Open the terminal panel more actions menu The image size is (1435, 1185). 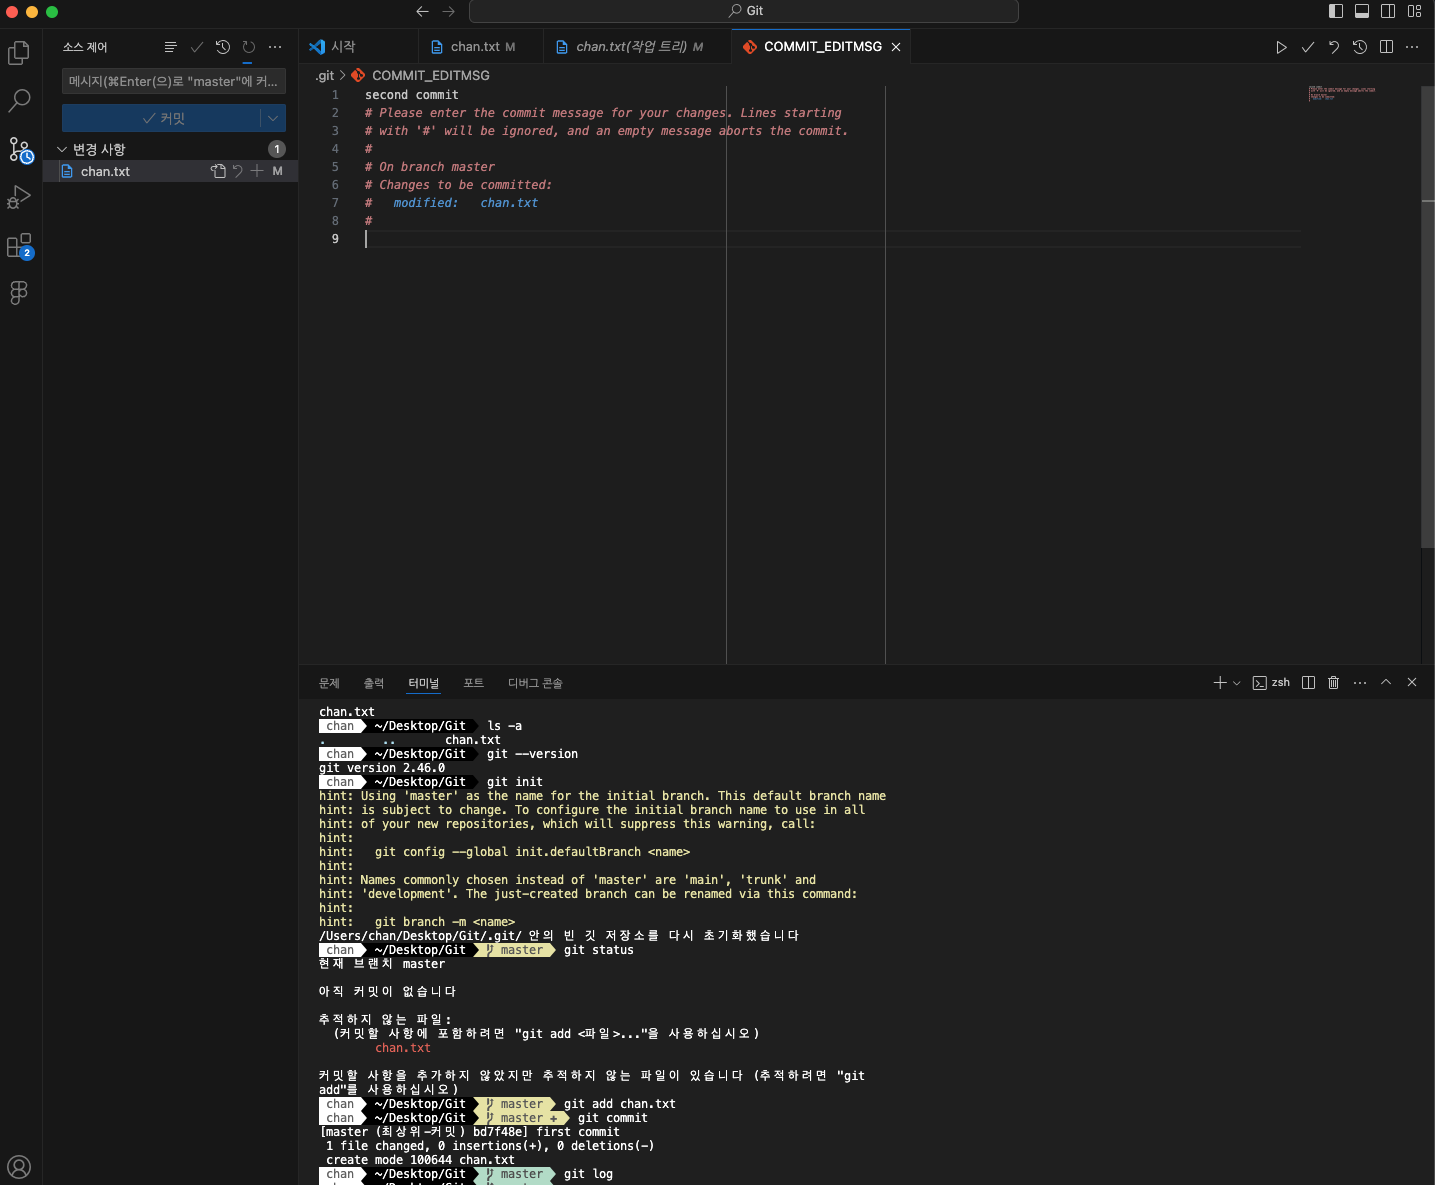point(1360,682)
